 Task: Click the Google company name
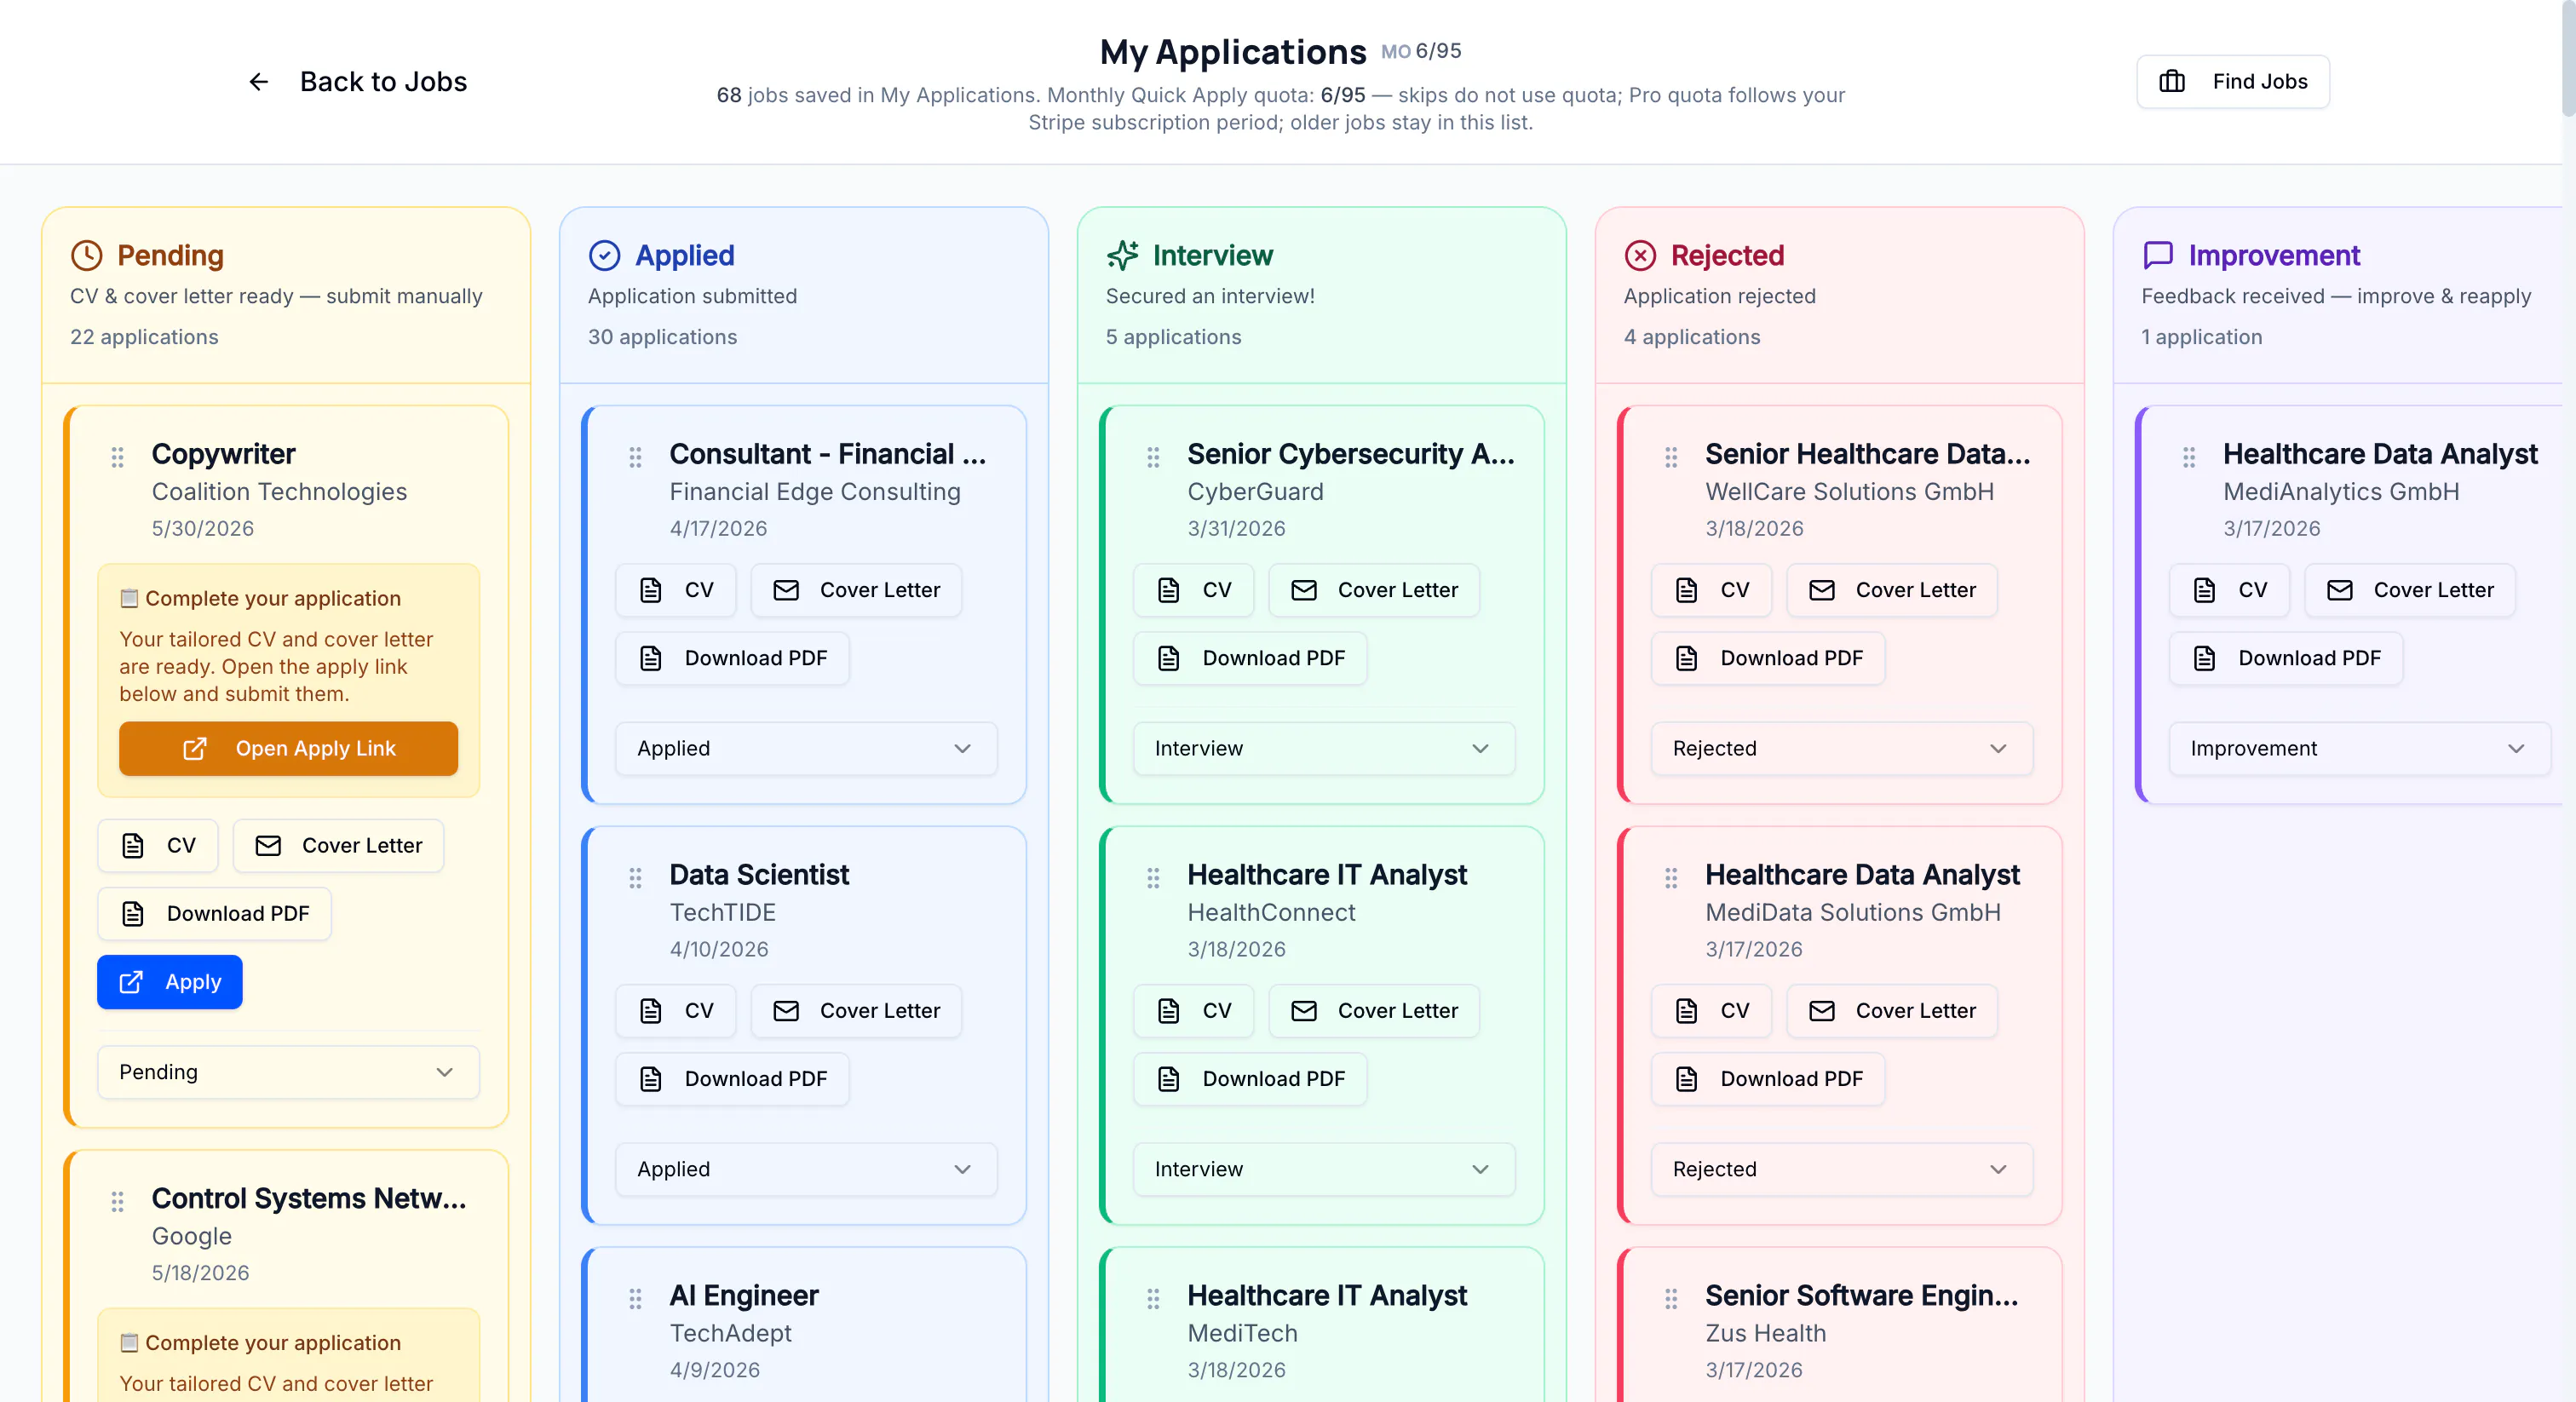[x=192, y=1237]
